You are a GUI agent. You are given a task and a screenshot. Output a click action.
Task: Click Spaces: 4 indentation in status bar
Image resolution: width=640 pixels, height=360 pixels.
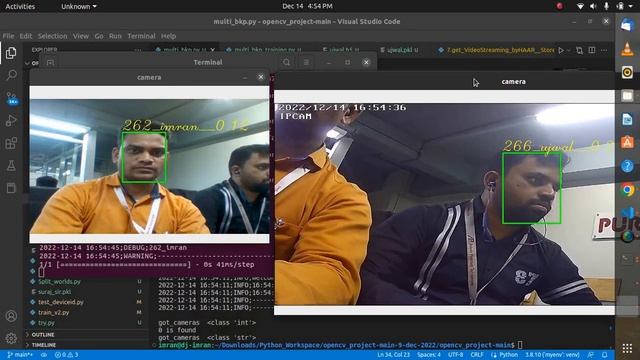[x=429, y=355]
